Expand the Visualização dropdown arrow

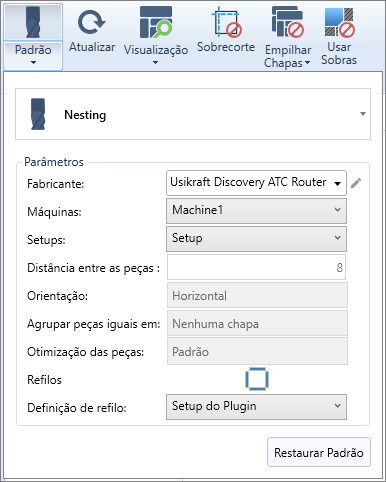[x=155, y=62]
